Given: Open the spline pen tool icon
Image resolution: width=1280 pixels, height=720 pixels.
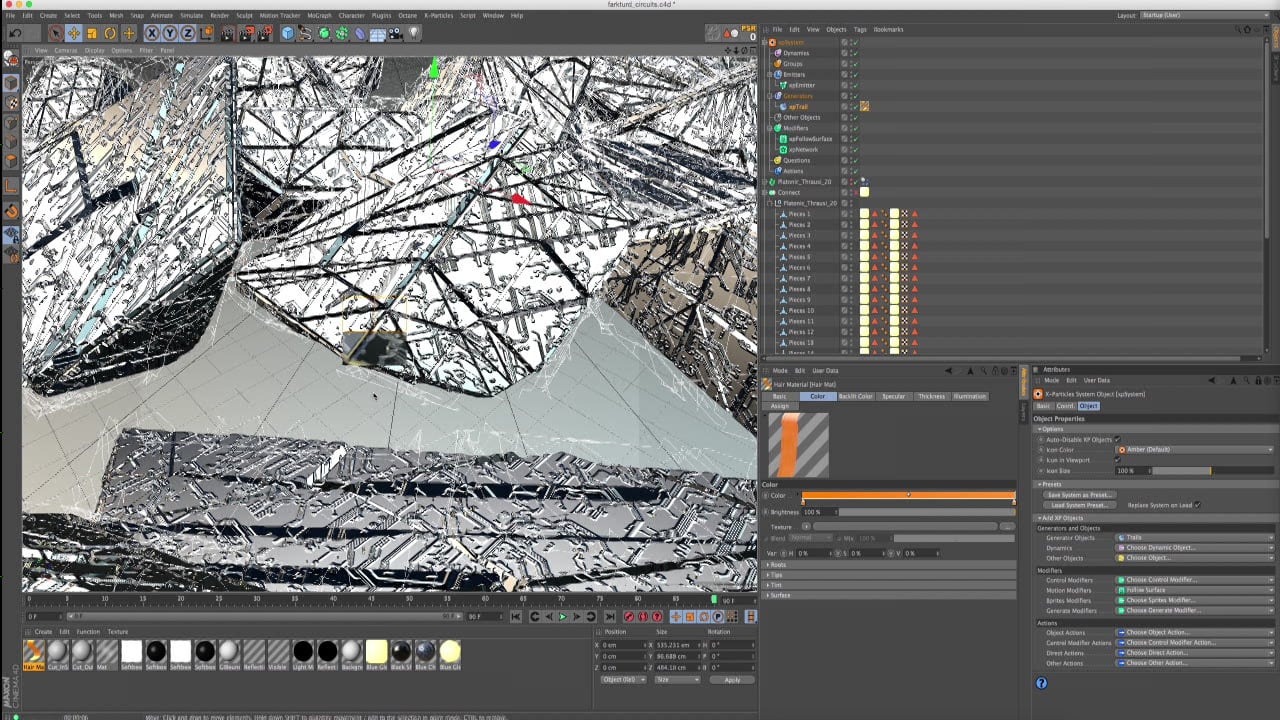Looking at the screenshot, I should (x=306, y=33).
